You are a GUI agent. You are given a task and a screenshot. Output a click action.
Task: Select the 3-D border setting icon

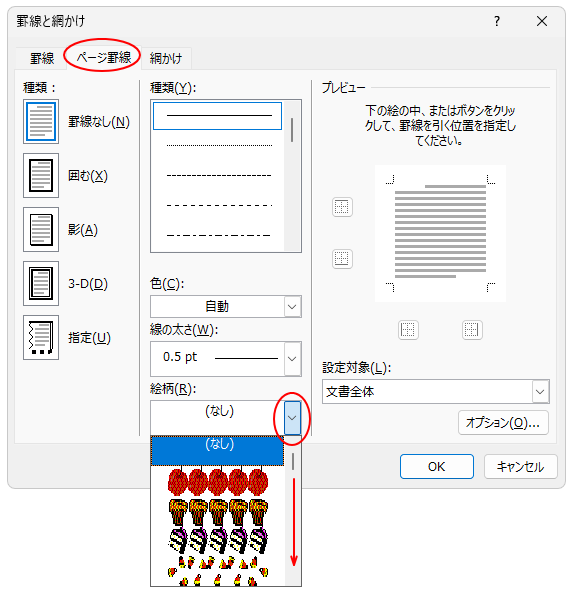[41, 283]
